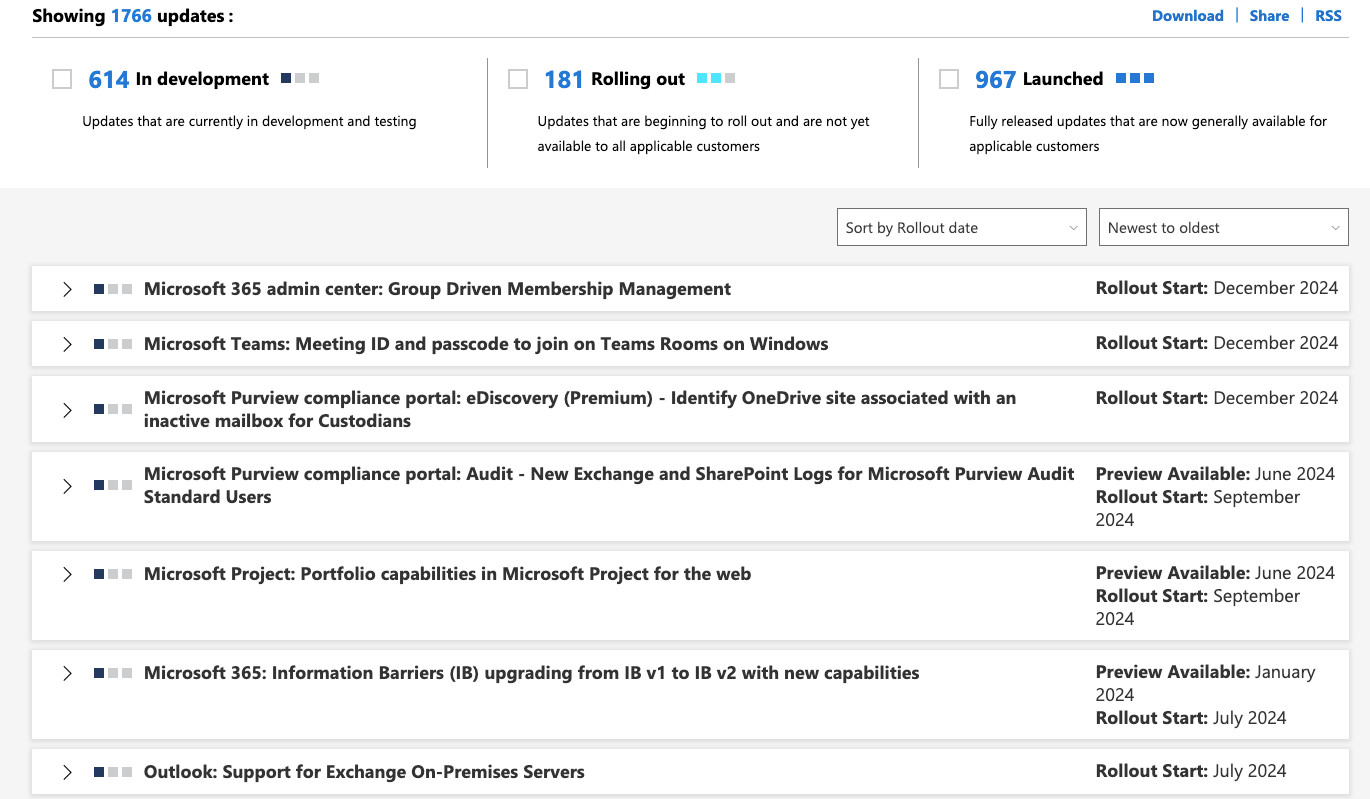The image size is (1370, 799).
Task: Expand the Group Driven Membership Management row
Action: 67,289
